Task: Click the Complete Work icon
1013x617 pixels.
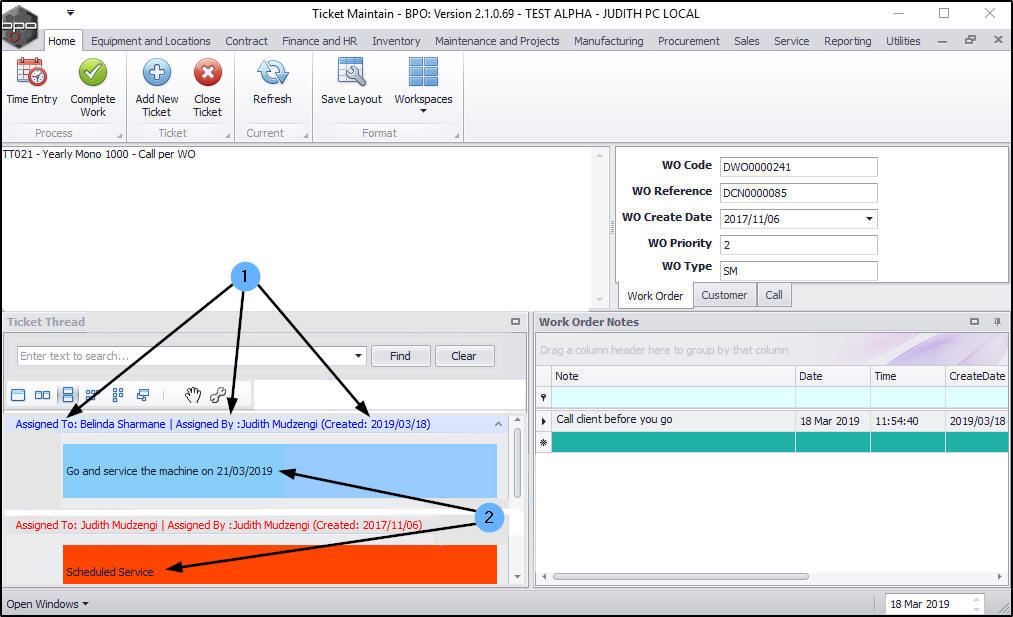Action: click(x=93, y=72)
